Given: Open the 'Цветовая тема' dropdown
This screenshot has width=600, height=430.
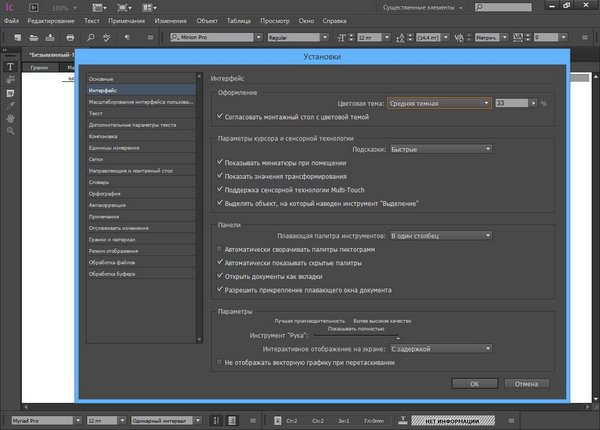Looking at the screenshot, I should (x=442, y=102).
